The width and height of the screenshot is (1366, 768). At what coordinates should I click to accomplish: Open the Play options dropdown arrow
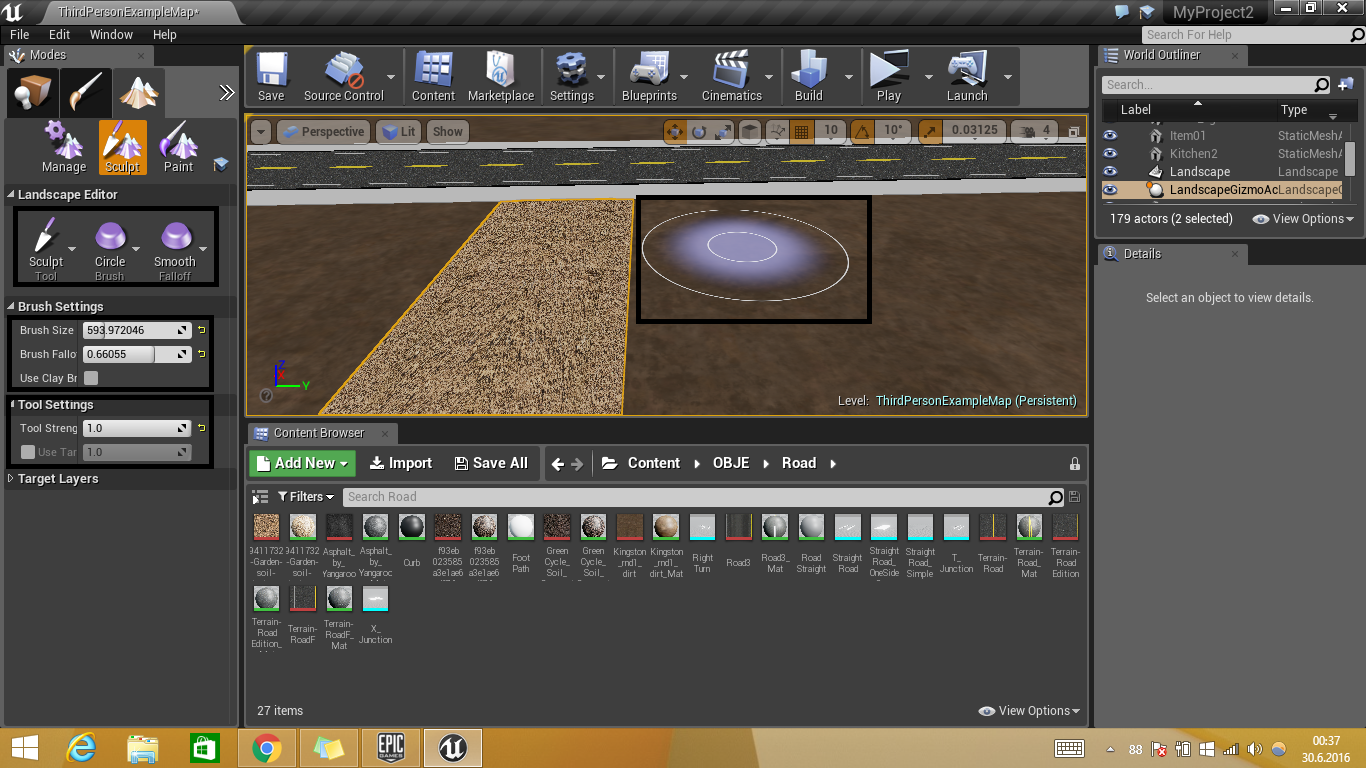click(x=928, y=77)
